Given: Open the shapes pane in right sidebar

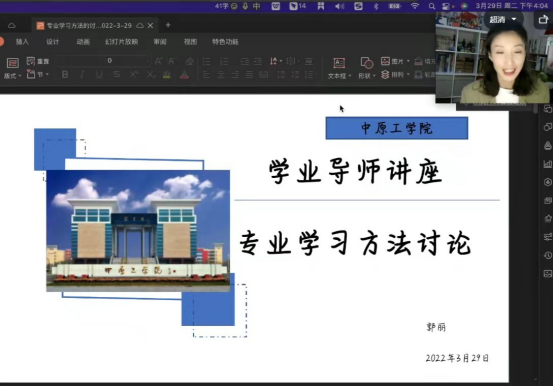Looking at the screenshot, I should point(548,127).
